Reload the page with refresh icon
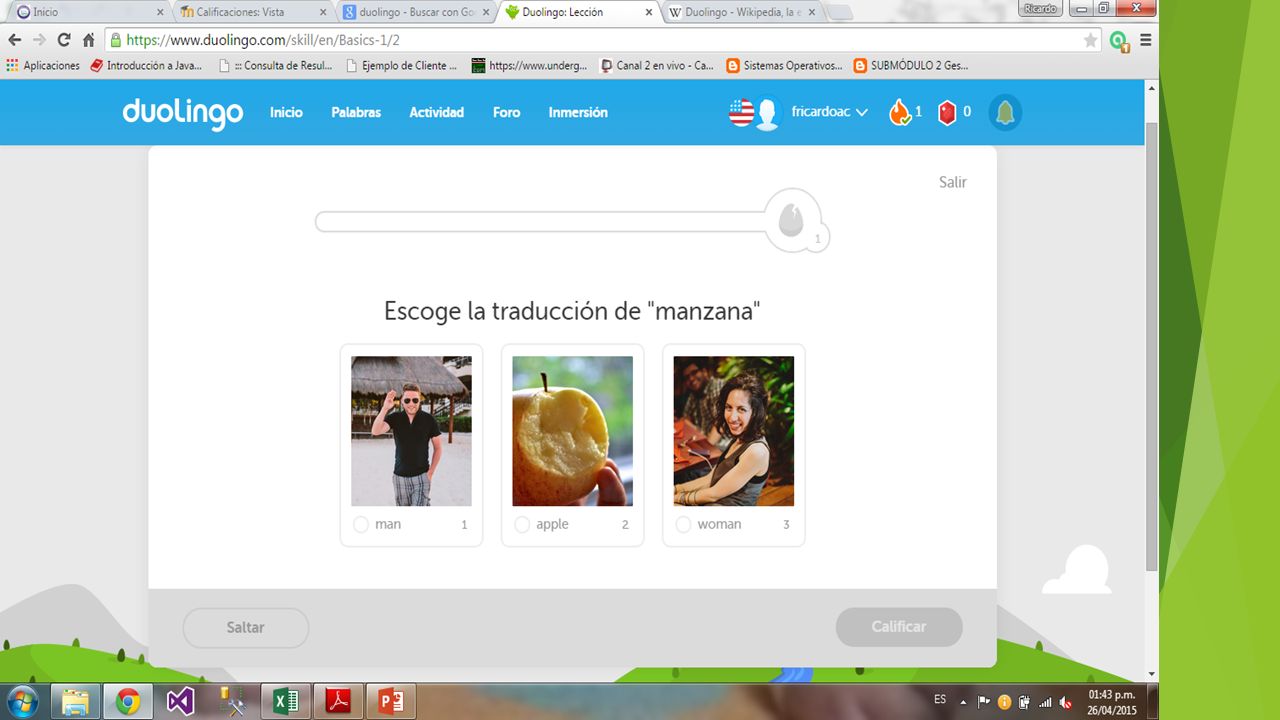The image size is (1280, 720). point(64,40)
